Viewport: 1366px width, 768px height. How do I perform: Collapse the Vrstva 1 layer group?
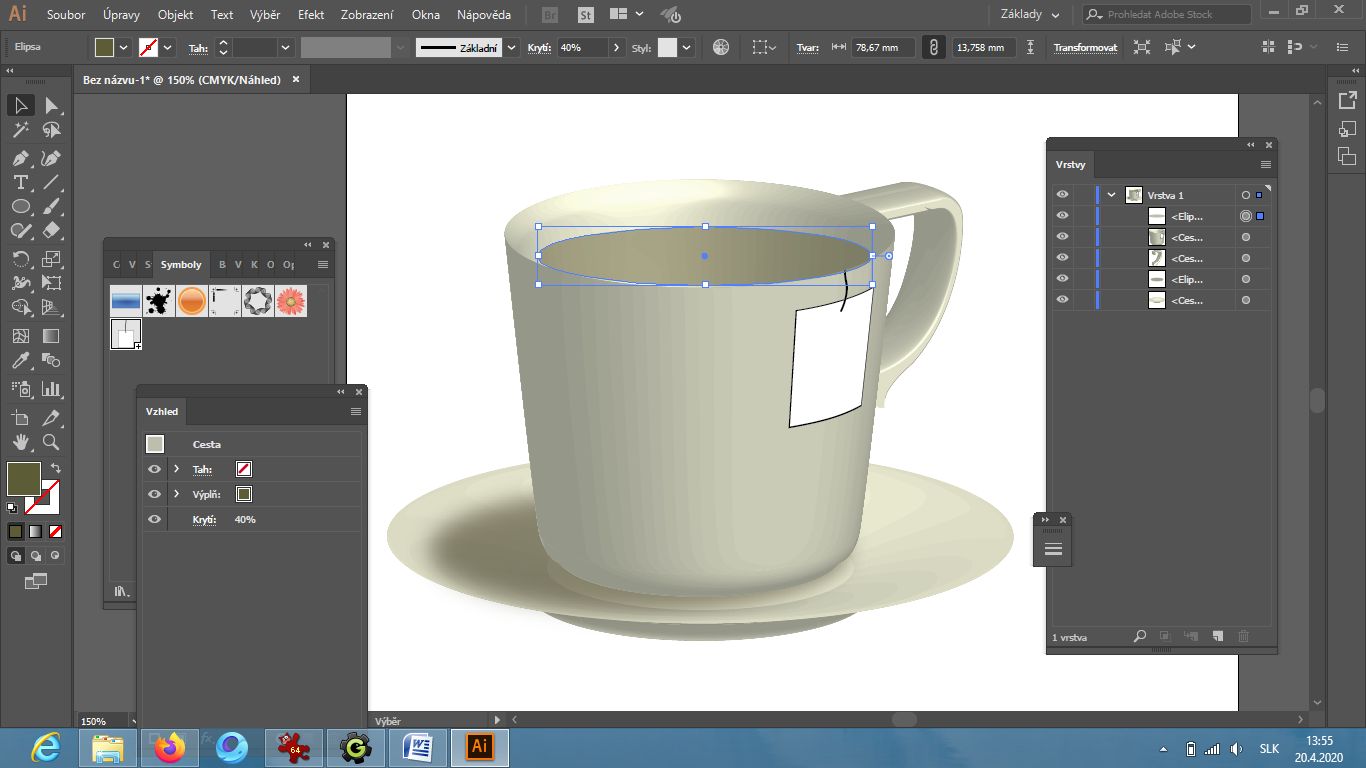point(1111,195)
